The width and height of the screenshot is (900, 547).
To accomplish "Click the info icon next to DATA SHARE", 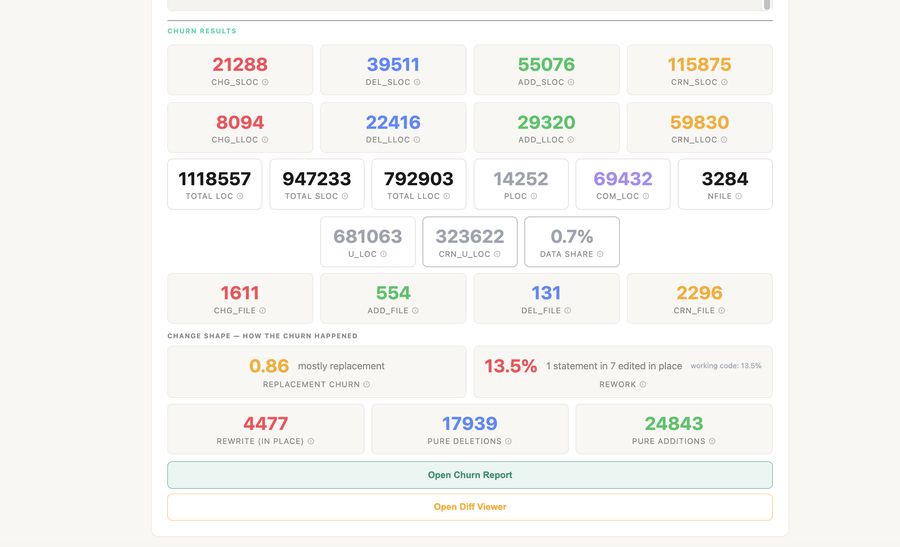I will (x=600, y=254).
